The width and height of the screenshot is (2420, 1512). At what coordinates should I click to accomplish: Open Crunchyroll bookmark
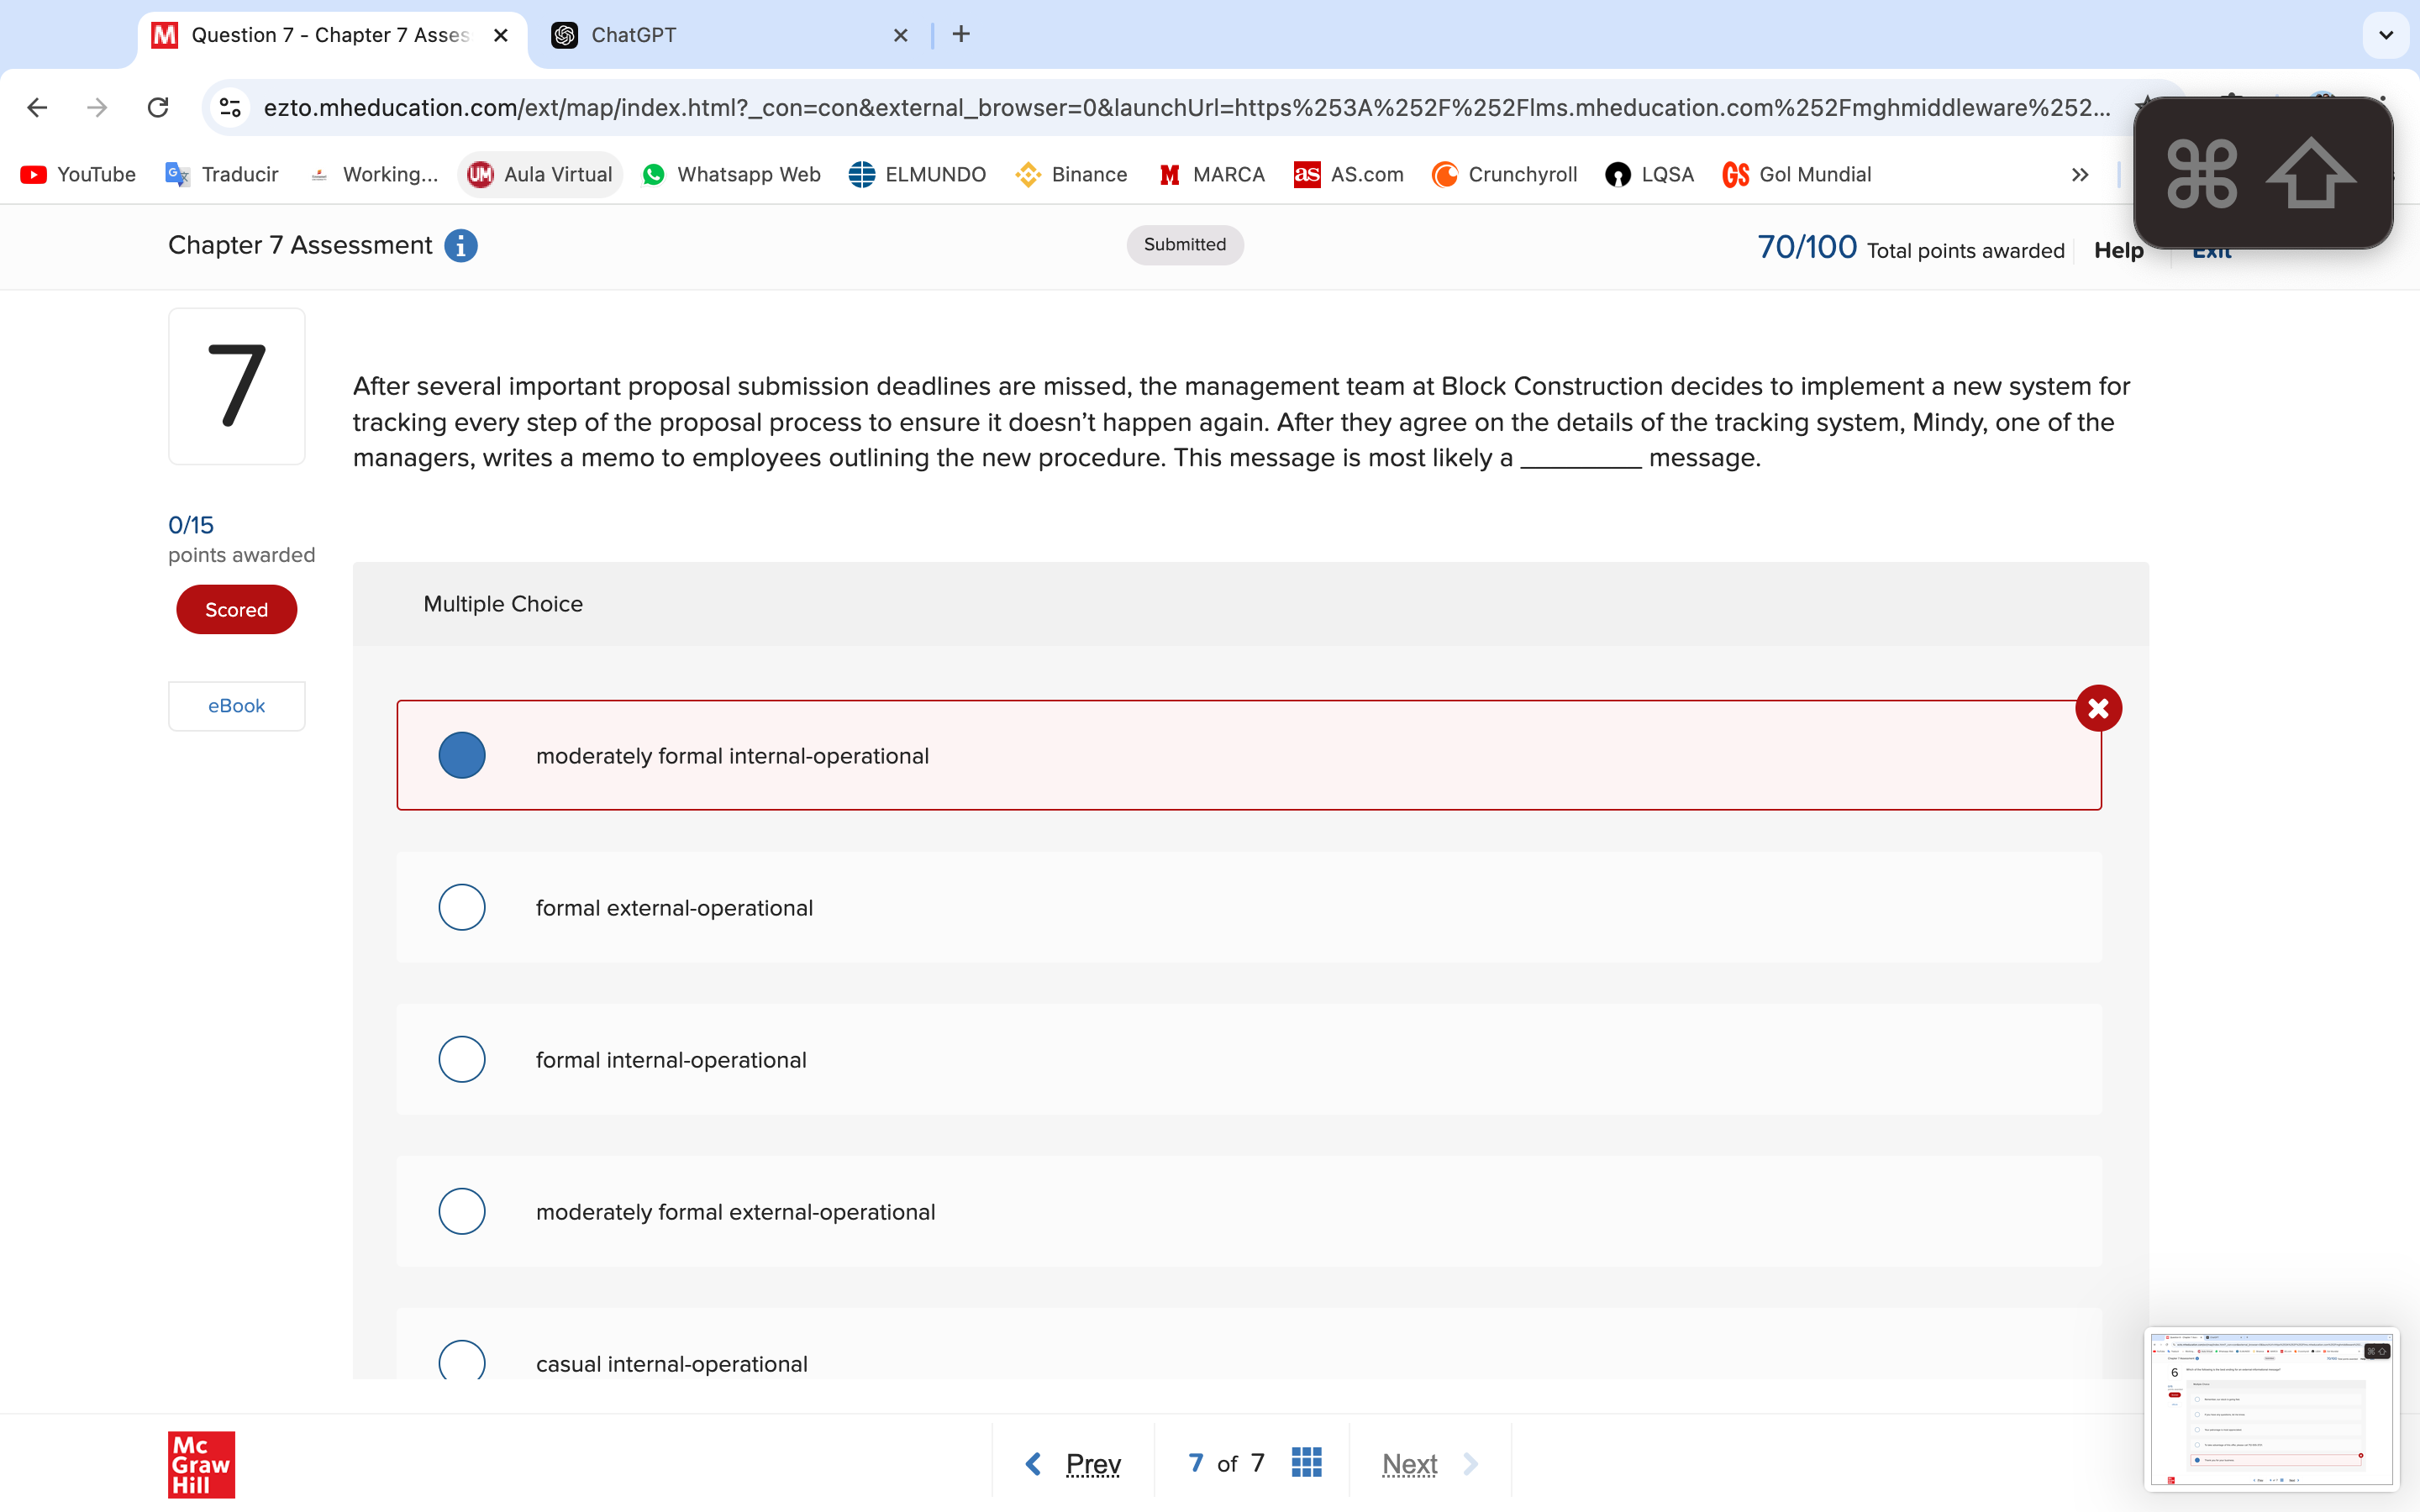pyautogui.click(x=1504, y=174)
